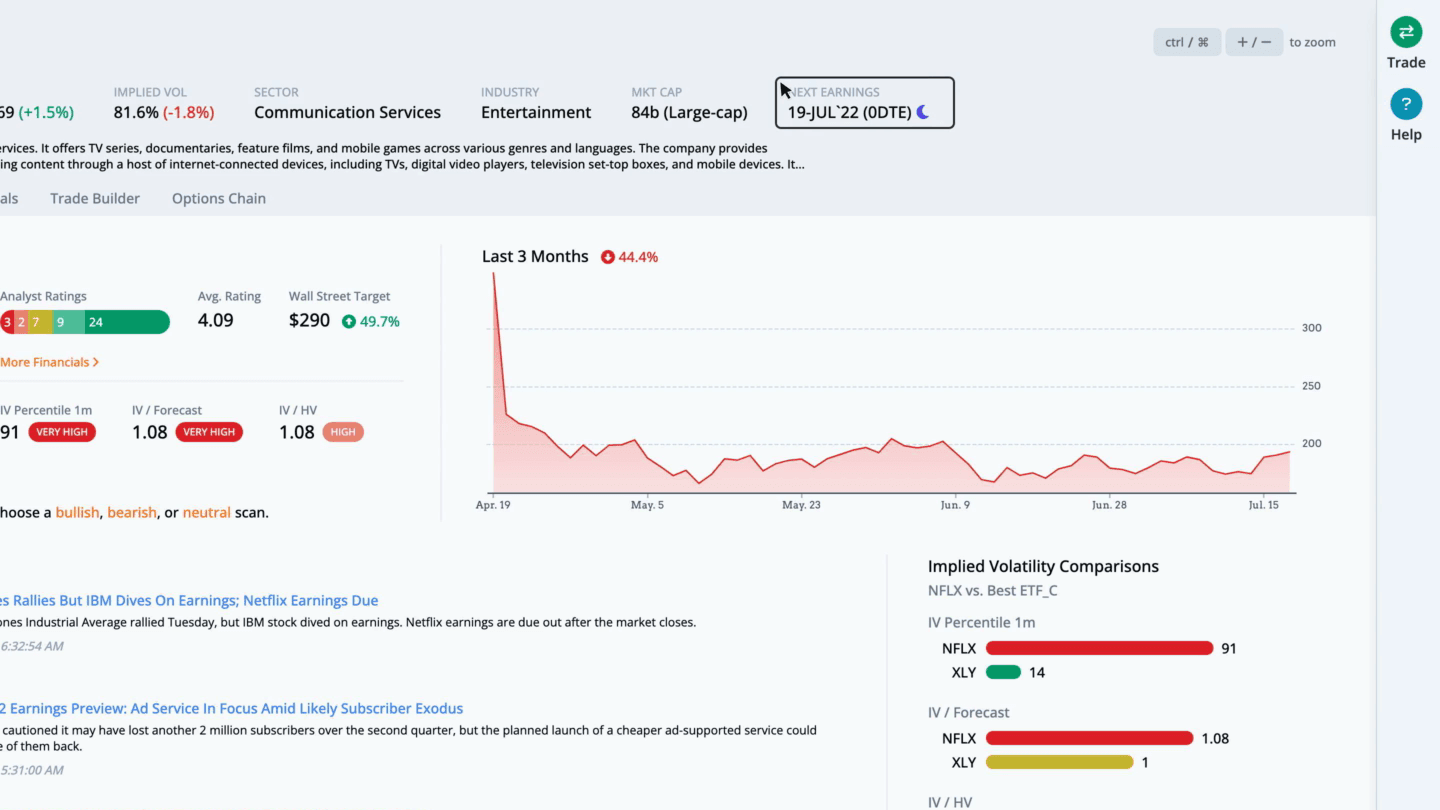Click the moon icon beside earnings date
The width and height of the screenshot is (1440, 810).
(923, 112)
